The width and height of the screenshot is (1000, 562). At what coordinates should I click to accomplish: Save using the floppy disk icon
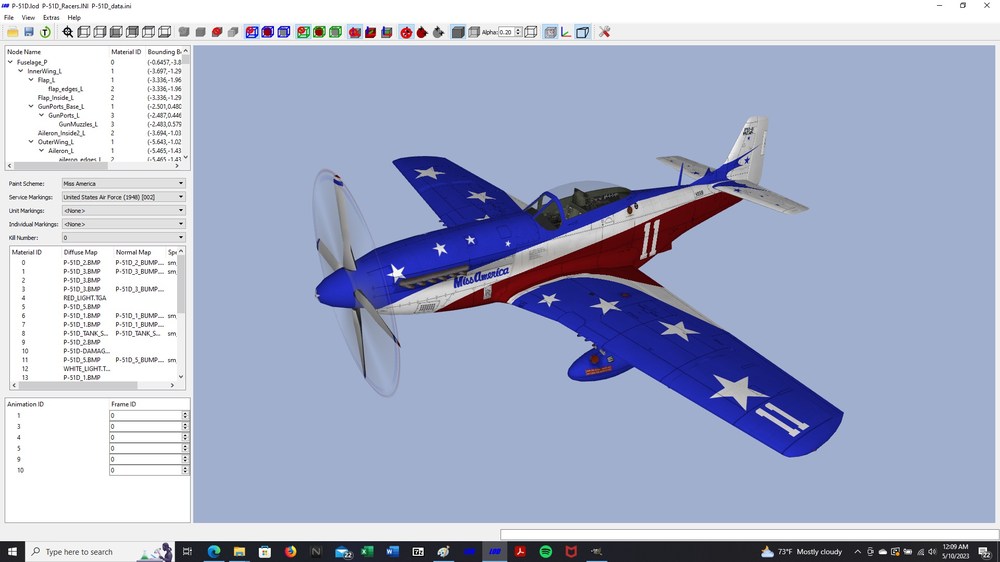29,32
